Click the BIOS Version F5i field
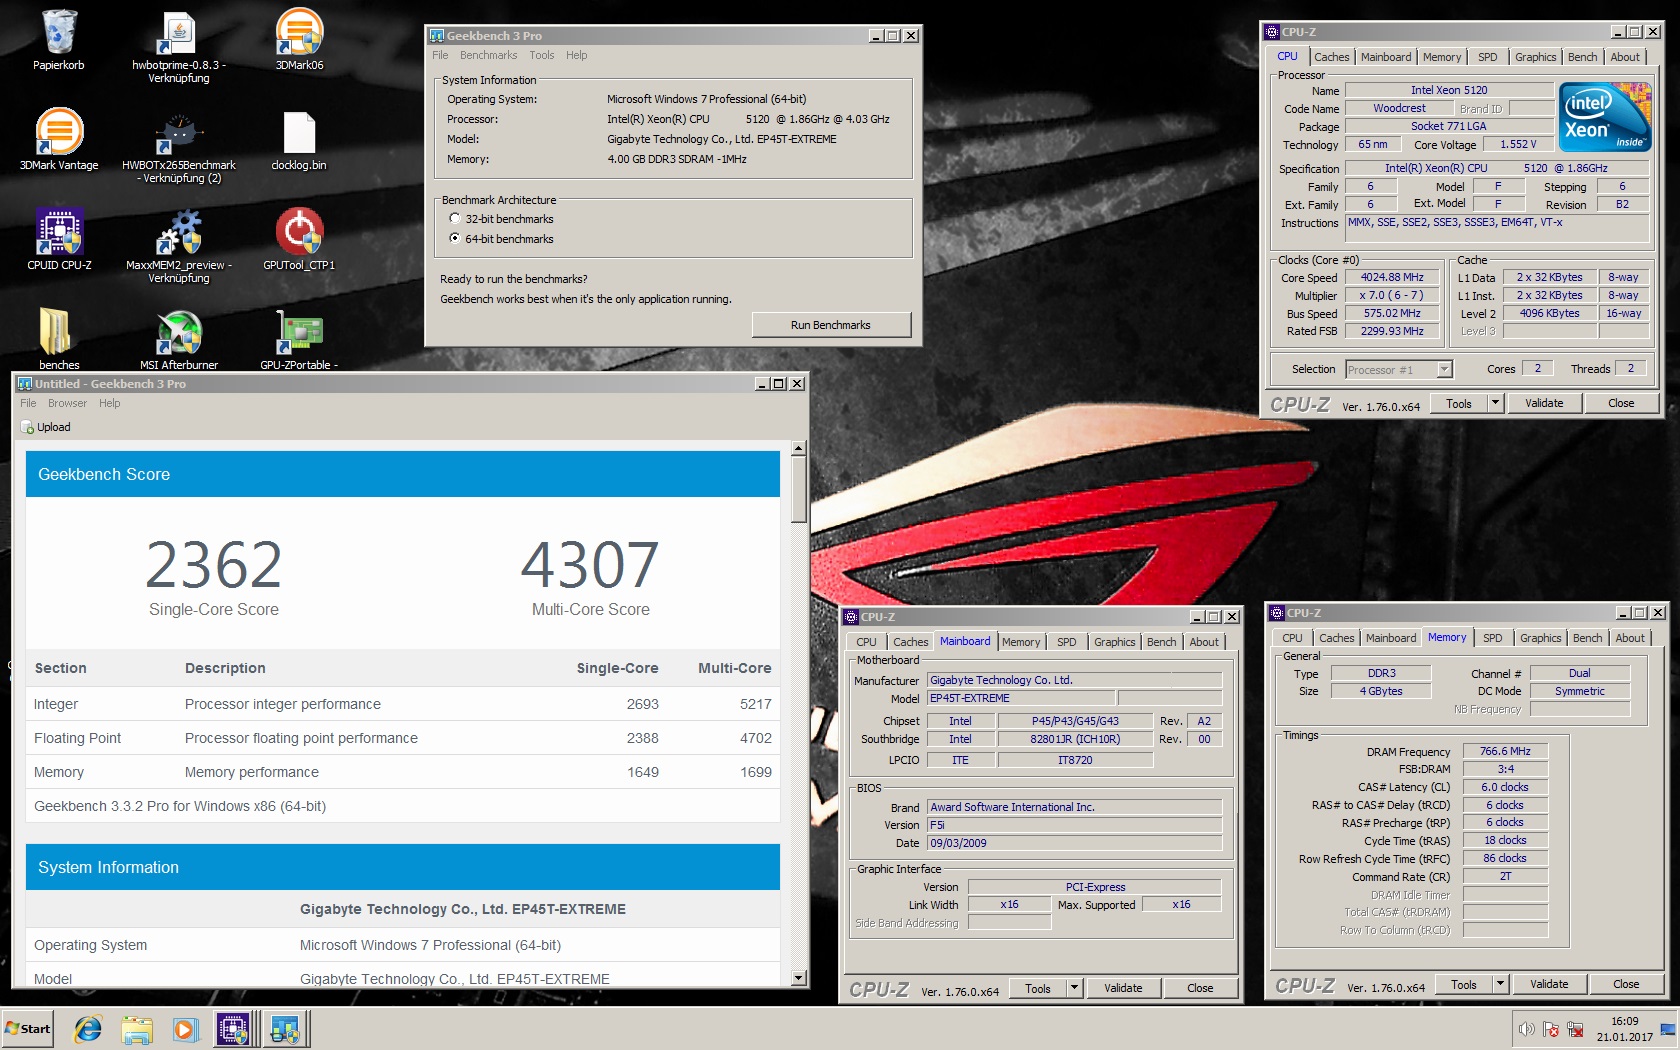 1074,825
